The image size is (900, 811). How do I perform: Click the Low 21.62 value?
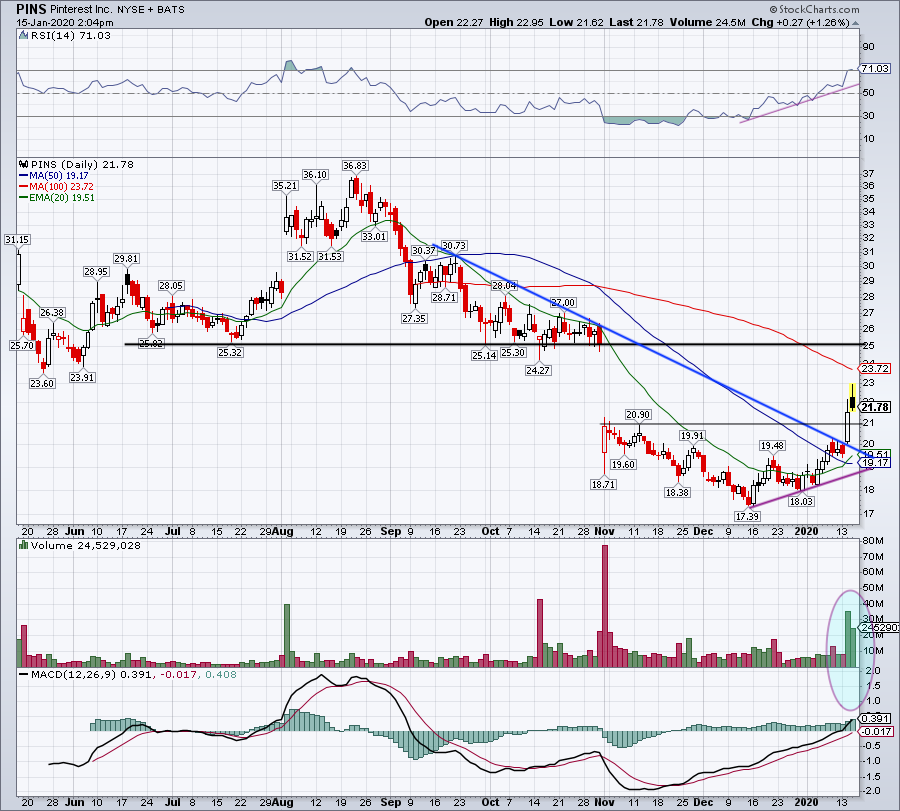point(576,22)
